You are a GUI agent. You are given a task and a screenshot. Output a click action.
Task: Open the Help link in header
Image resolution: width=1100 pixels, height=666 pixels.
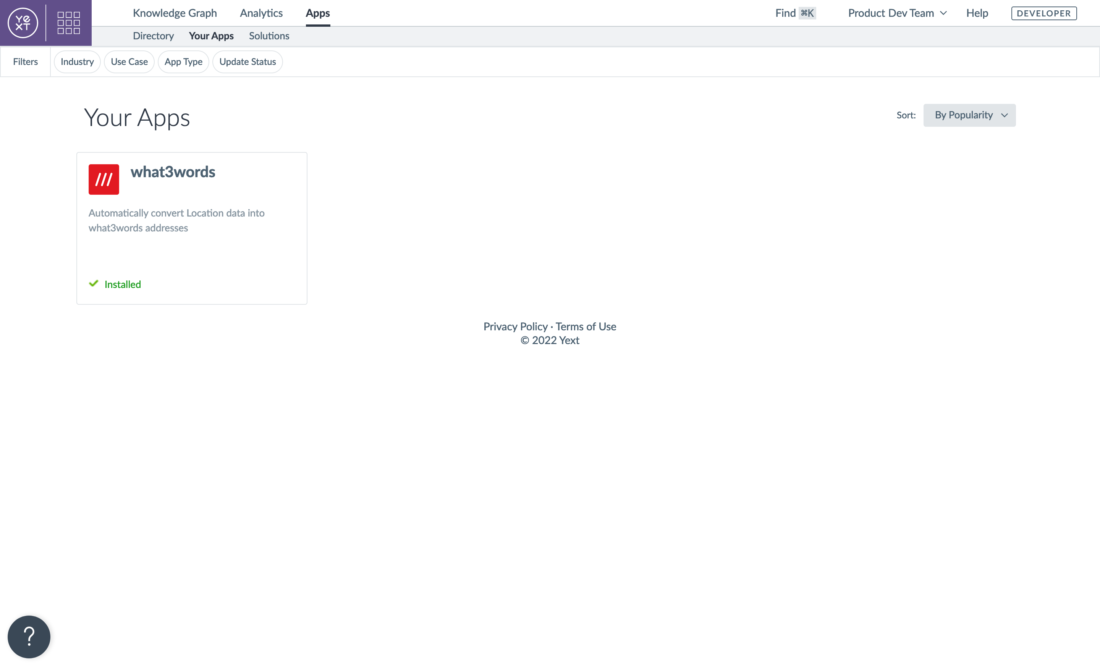(977, 13)
